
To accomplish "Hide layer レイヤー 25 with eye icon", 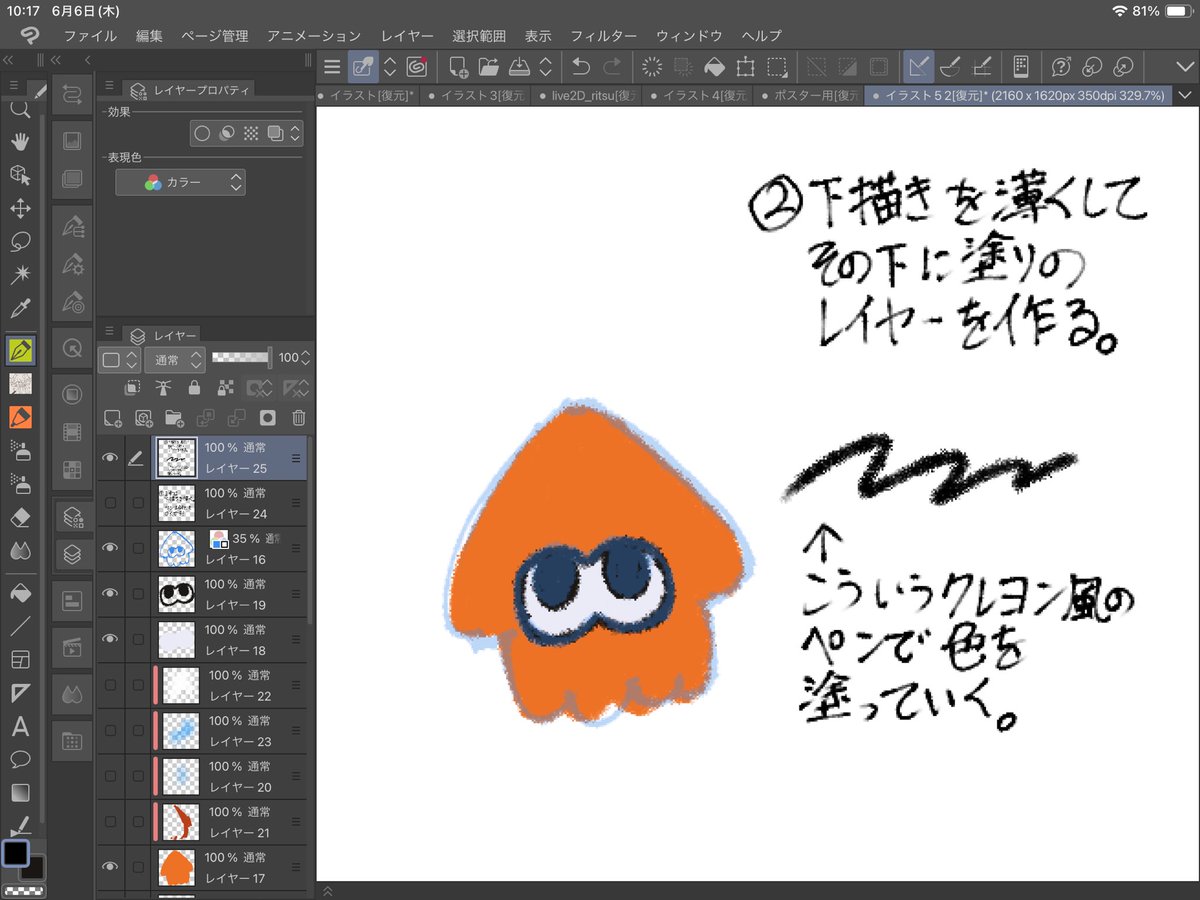I will coord(110,457).
